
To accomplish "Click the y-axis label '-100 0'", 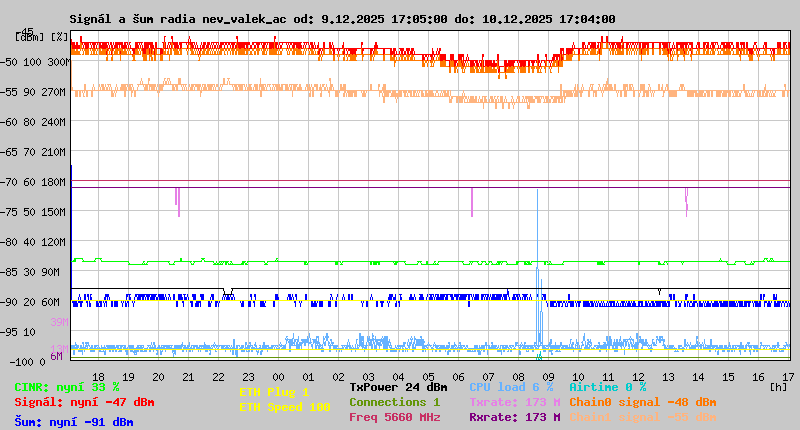I will (x=27, y=362).
